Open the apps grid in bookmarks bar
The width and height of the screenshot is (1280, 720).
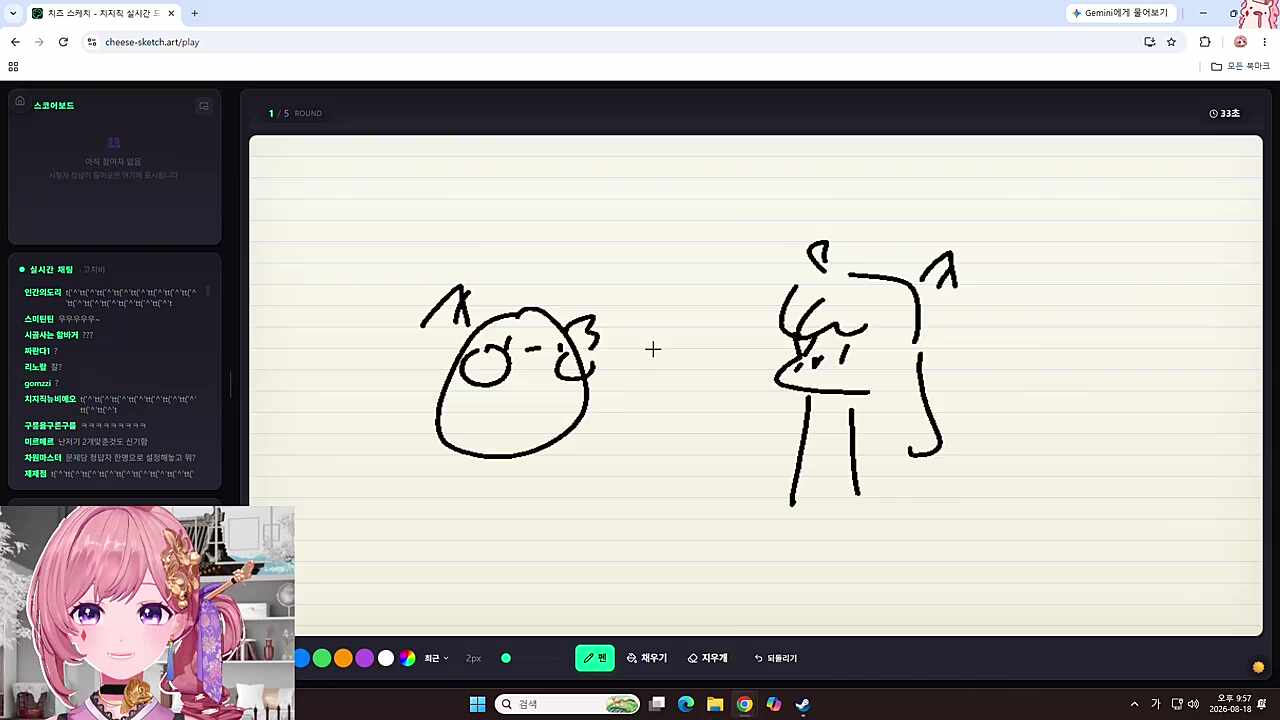click(13, 66)
